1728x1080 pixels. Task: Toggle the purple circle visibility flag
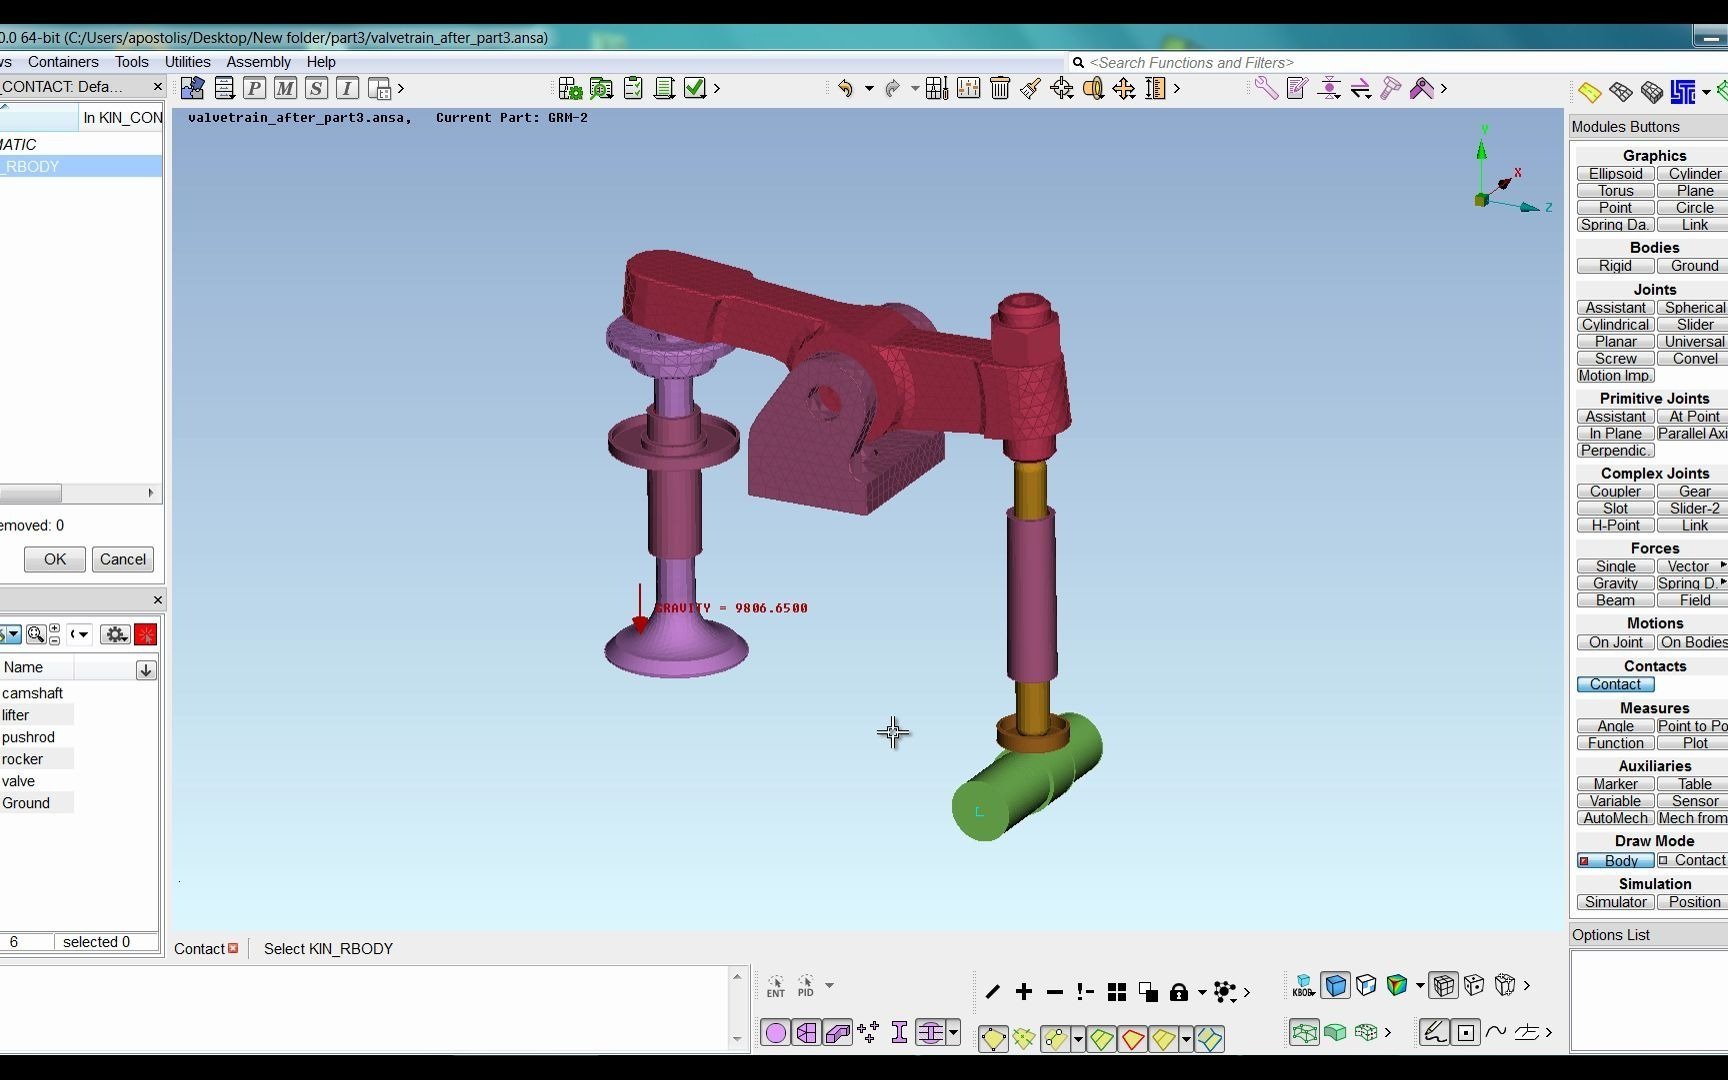point(776,1033)
